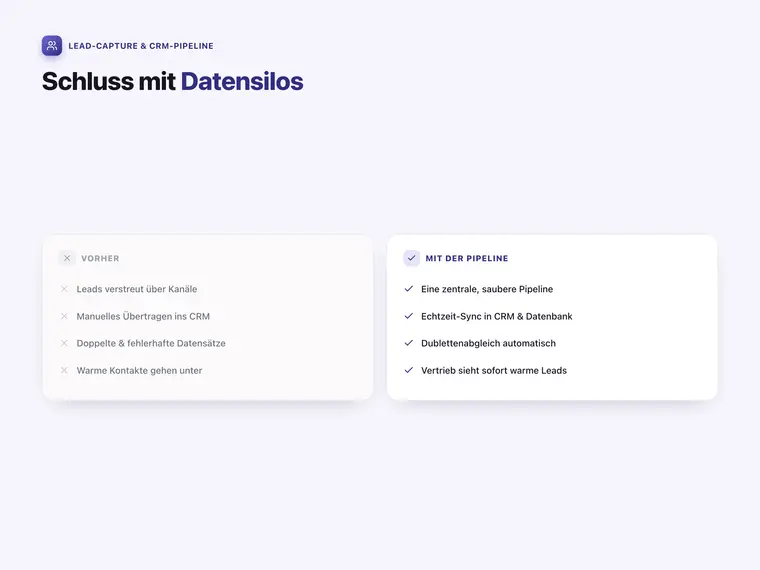The image size is (760, 570).
Task: Click the 'Schluss mit' part of the headline
Action: tap(109, 81)
